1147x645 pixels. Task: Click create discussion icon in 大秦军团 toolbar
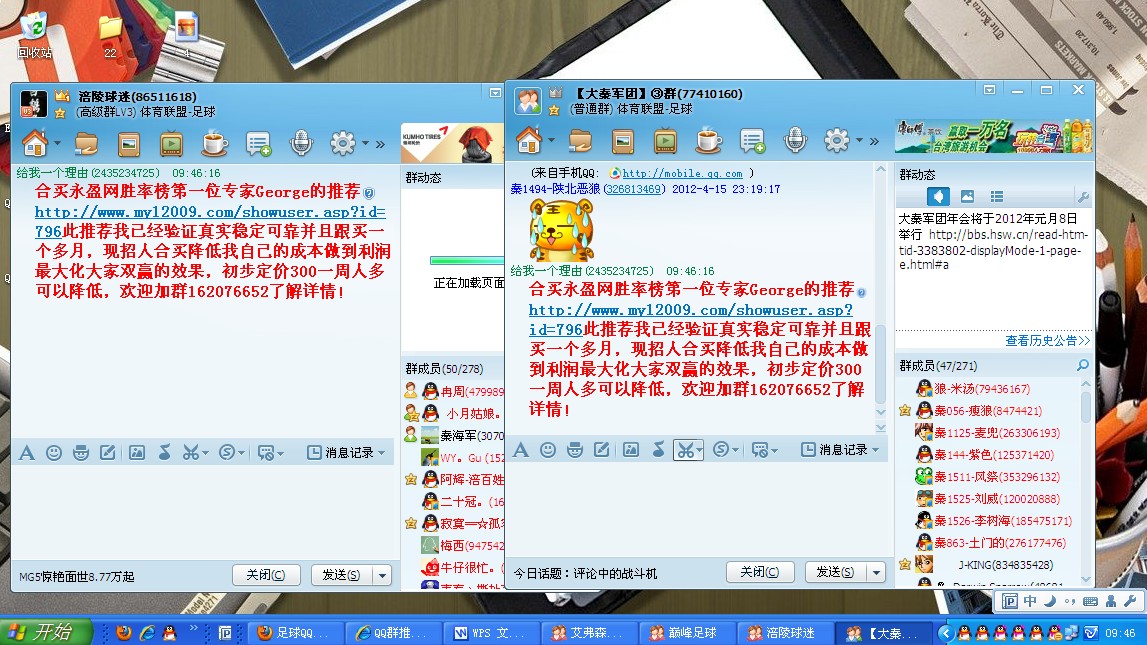(751, 140)
